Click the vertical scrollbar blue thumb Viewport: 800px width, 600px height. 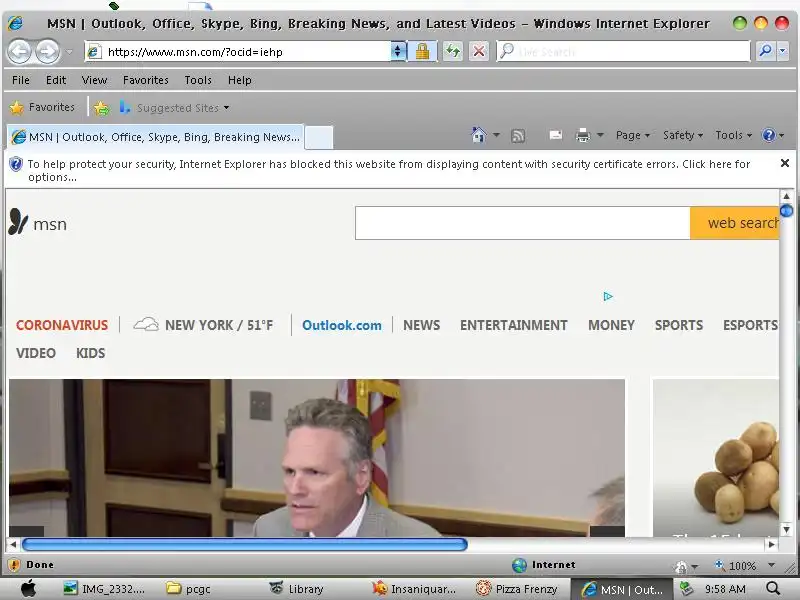tap(786, 210)
